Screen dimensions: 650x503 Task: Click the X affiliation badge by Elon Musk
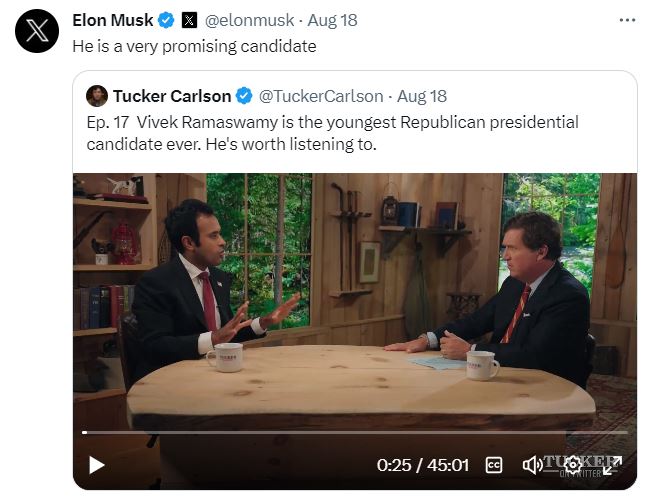pos(189,20)
